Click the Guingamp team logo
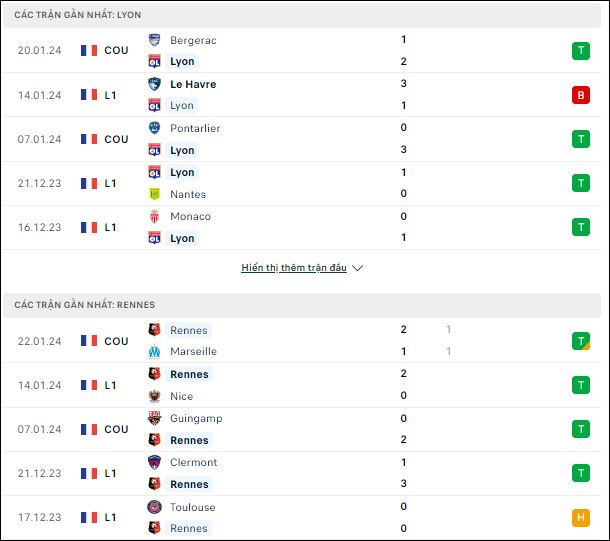Image resolution: width=610 pixels, height=541 pixels. coord(154,418)
